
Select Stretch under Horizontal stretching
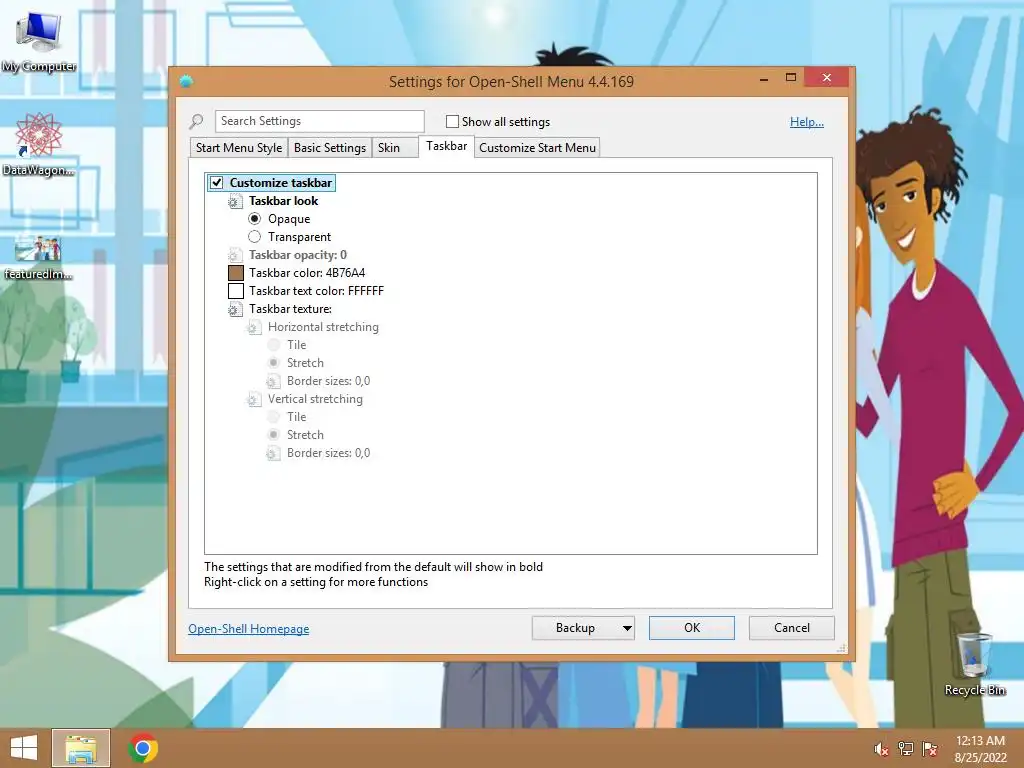tap(274, 363)
